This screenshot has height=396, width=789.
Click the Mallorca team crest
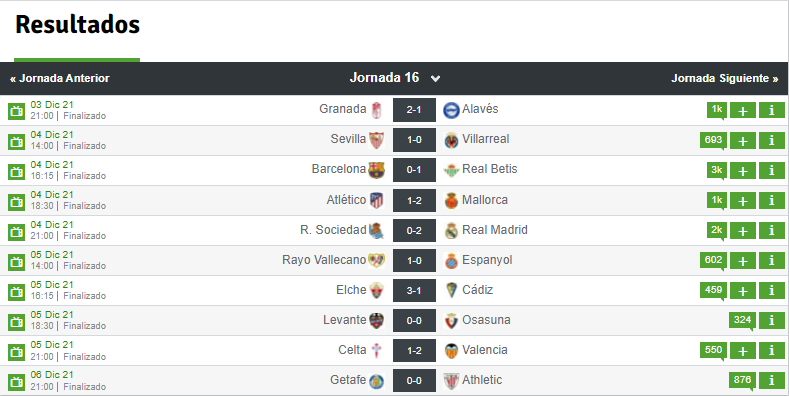(451, 200)
